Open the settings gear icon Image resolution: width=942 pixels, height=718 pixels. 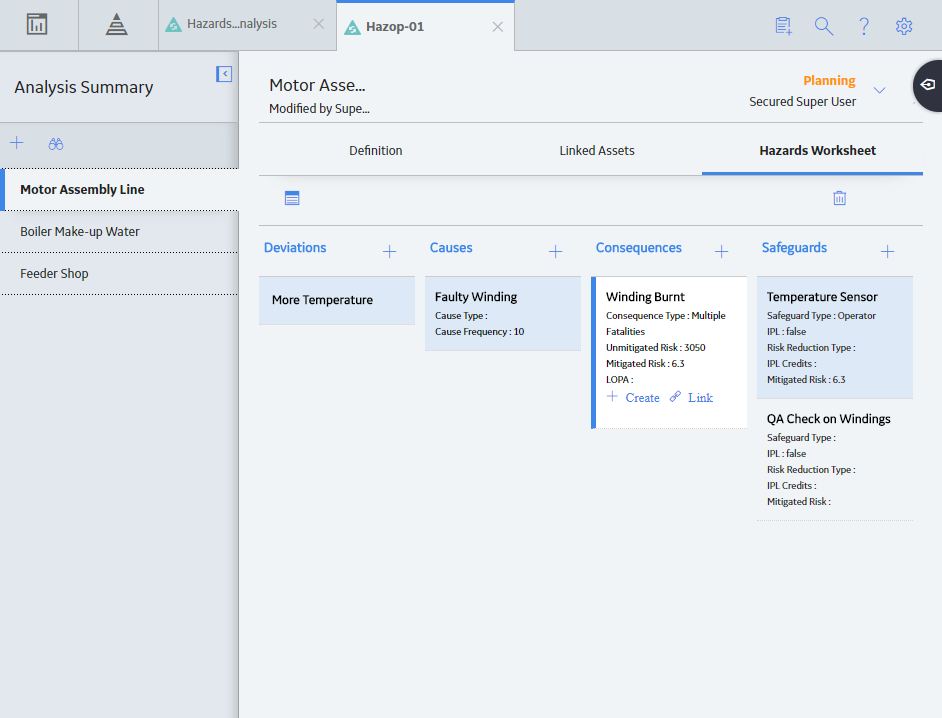pyautogui.click(x=904, y=26)
